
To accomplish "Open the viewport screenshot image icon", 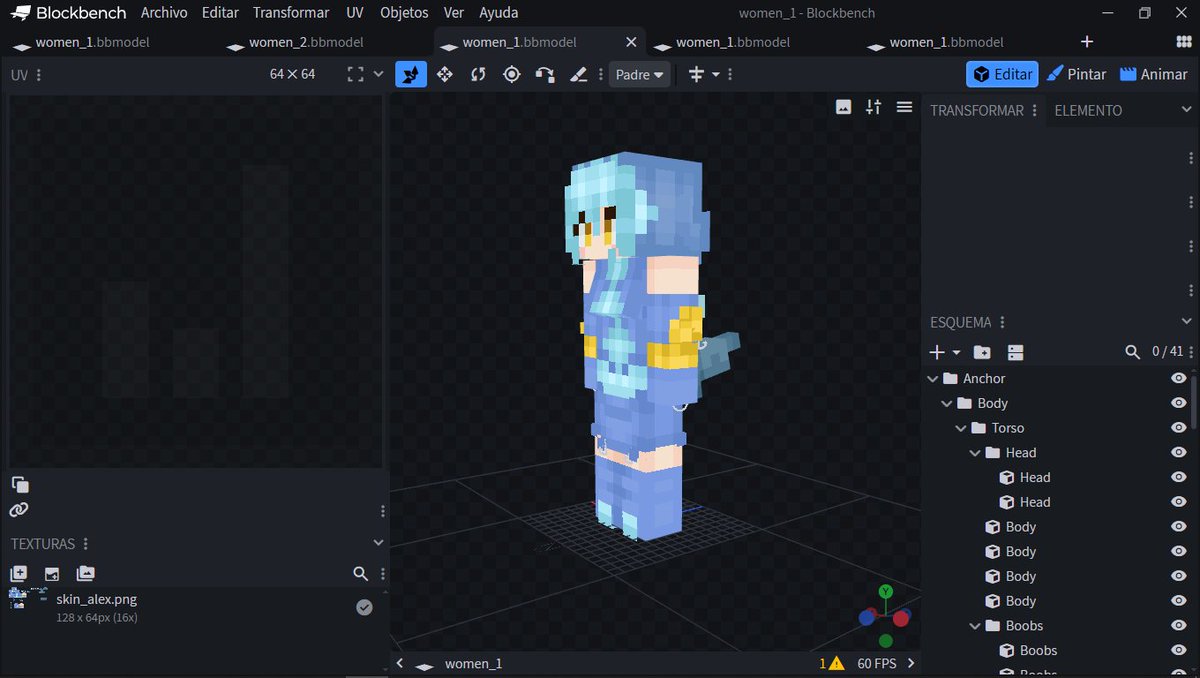I will point(843,107).
